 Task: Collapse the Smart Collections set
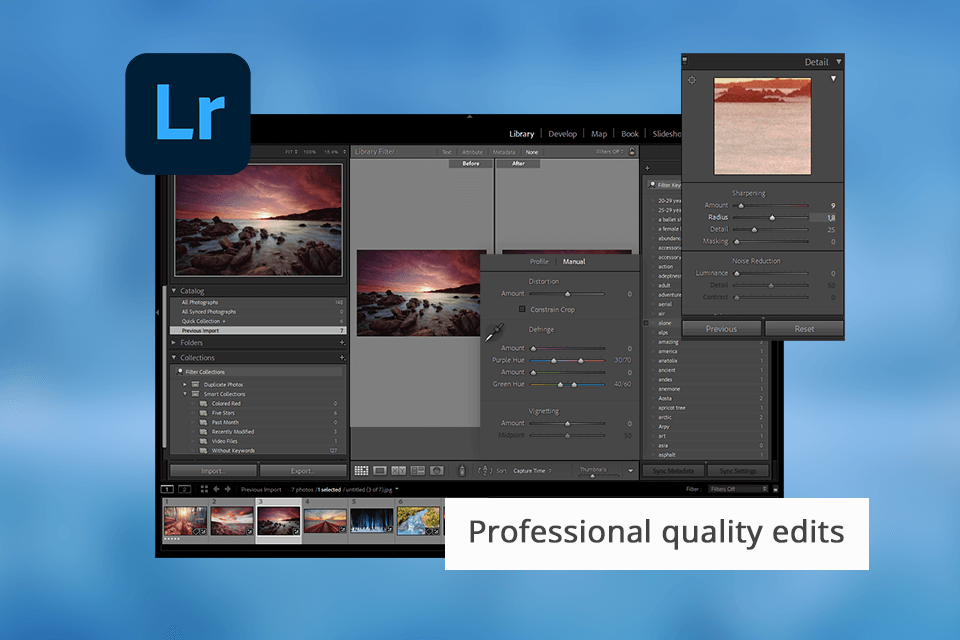tap(185, 394)
